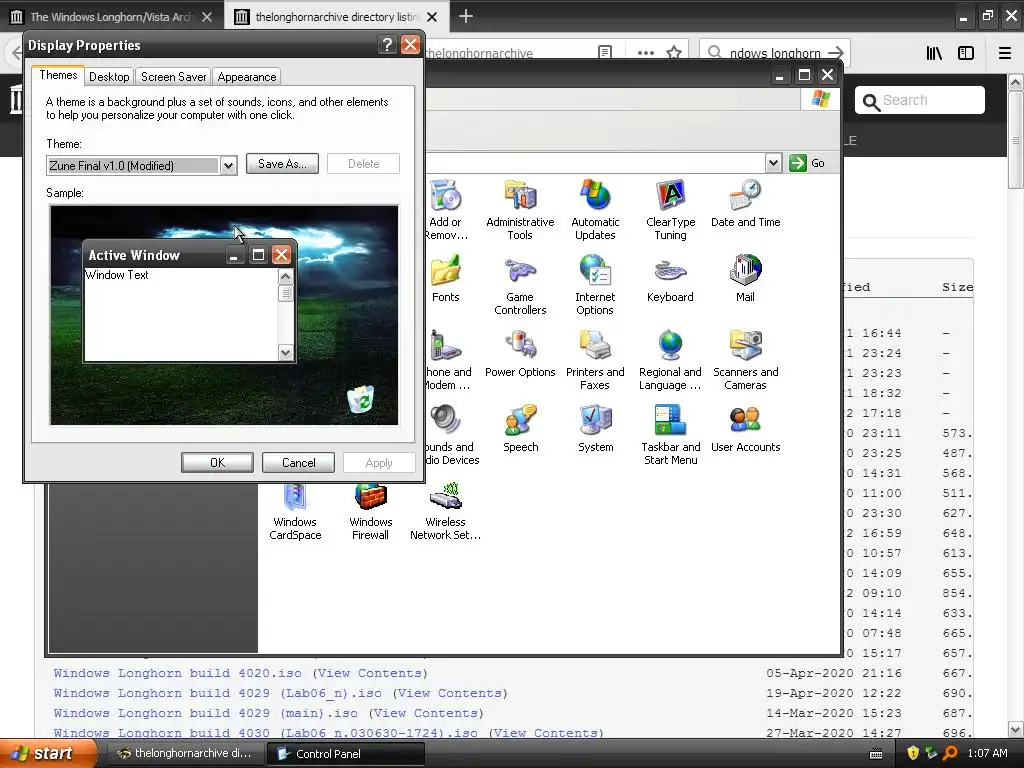Click the Save As button
The height and width of the screenshot is (768, 1024).
click(282, 164)
